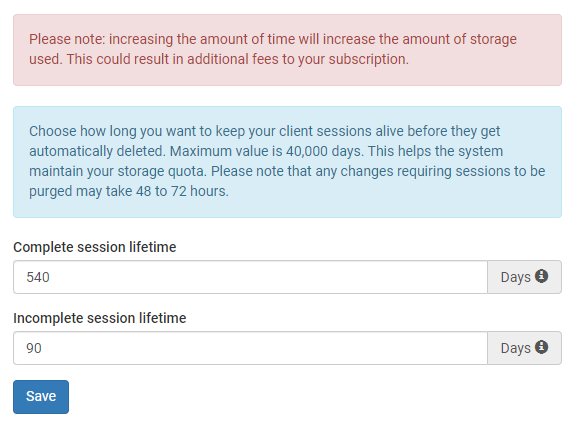Click the blue session retention info box
This screenshot has width=572, height=444.
point(287,162)
